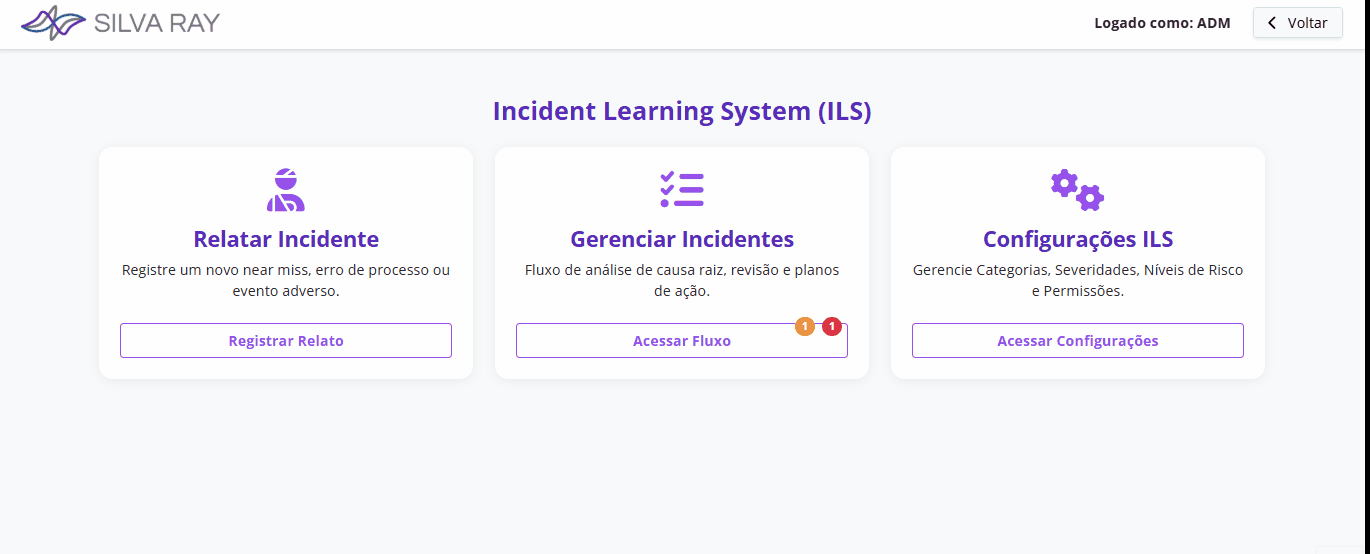The height and width of the screenshot is (554, 1370).
Task: Click the near miss description under Relatar Incidente
Action: (x=286, y=281)
